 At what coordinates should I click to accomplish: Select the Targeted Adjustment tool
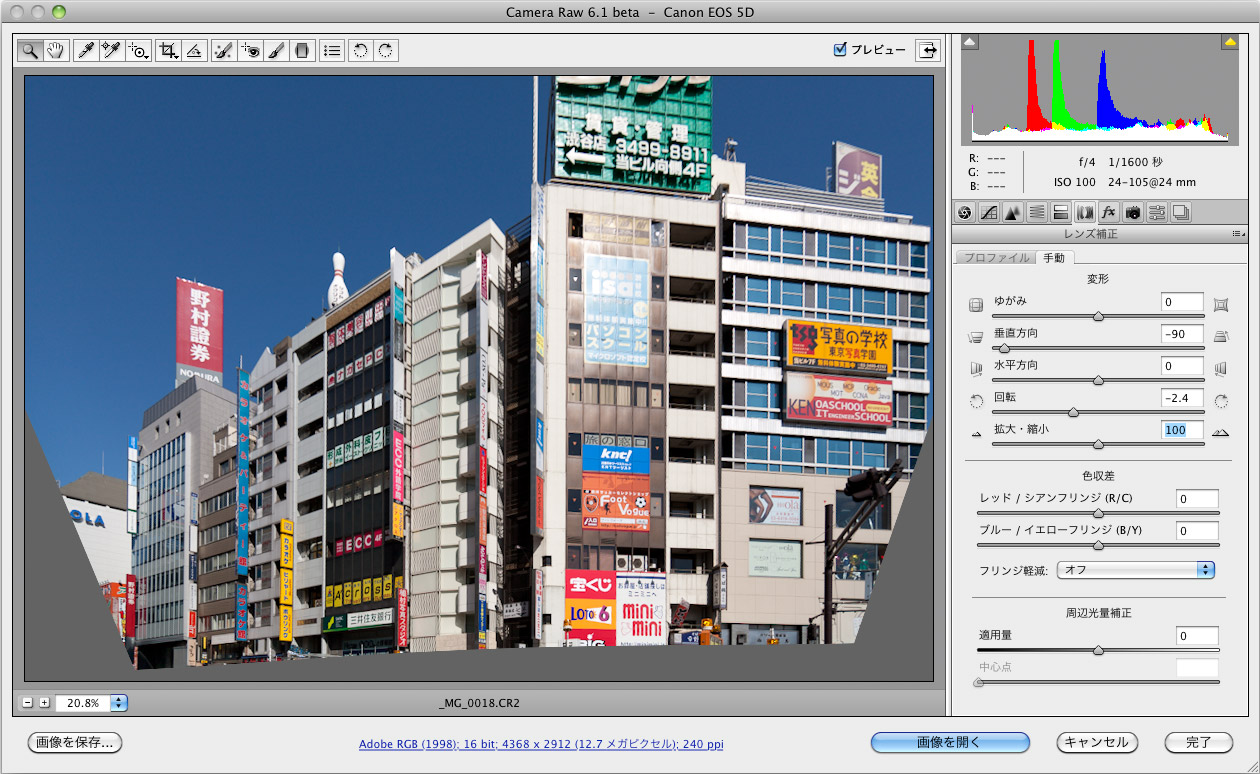tap(139, 50)
